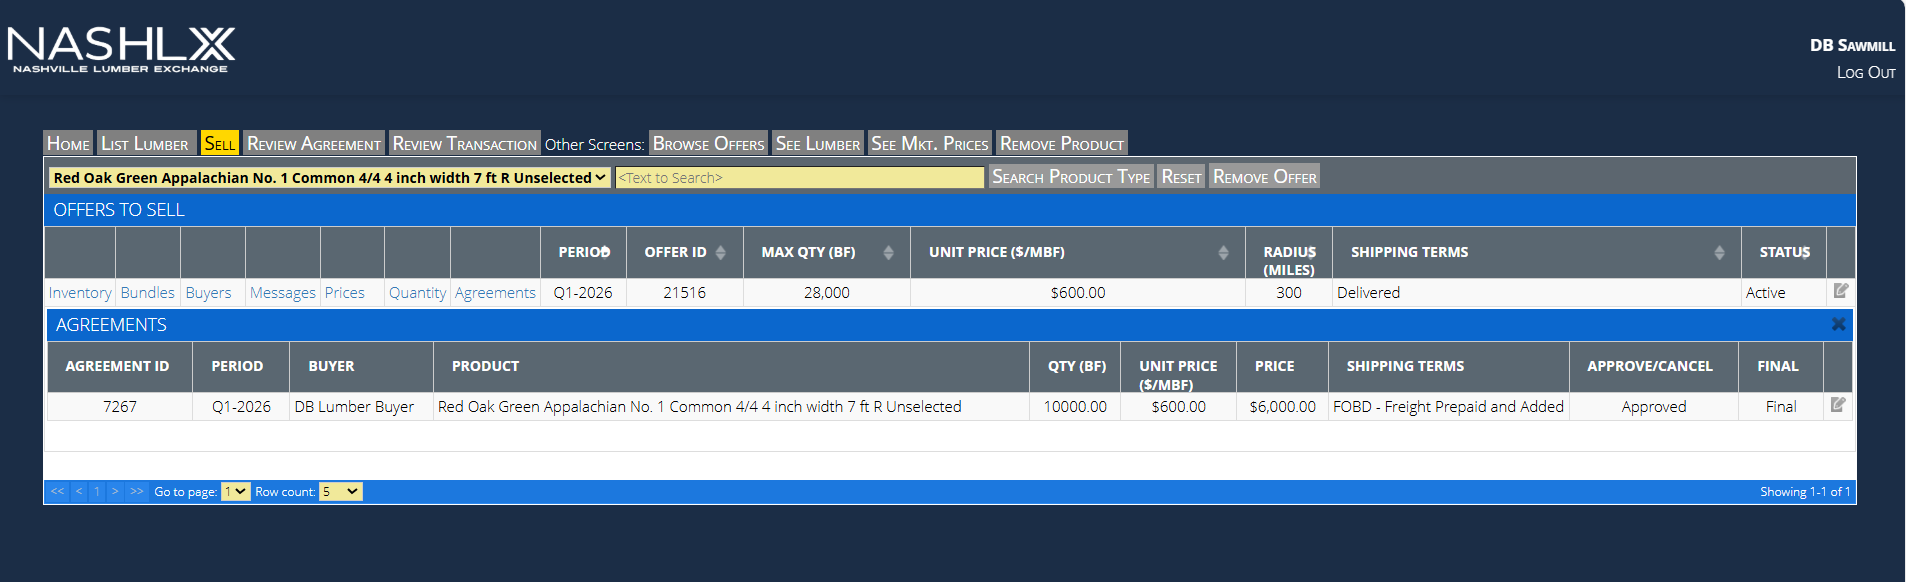Image resolution: width=1906 pixels, height=582 pixels.
Task: Open the Bundles link for offer 21516
Action: point(147,292)
